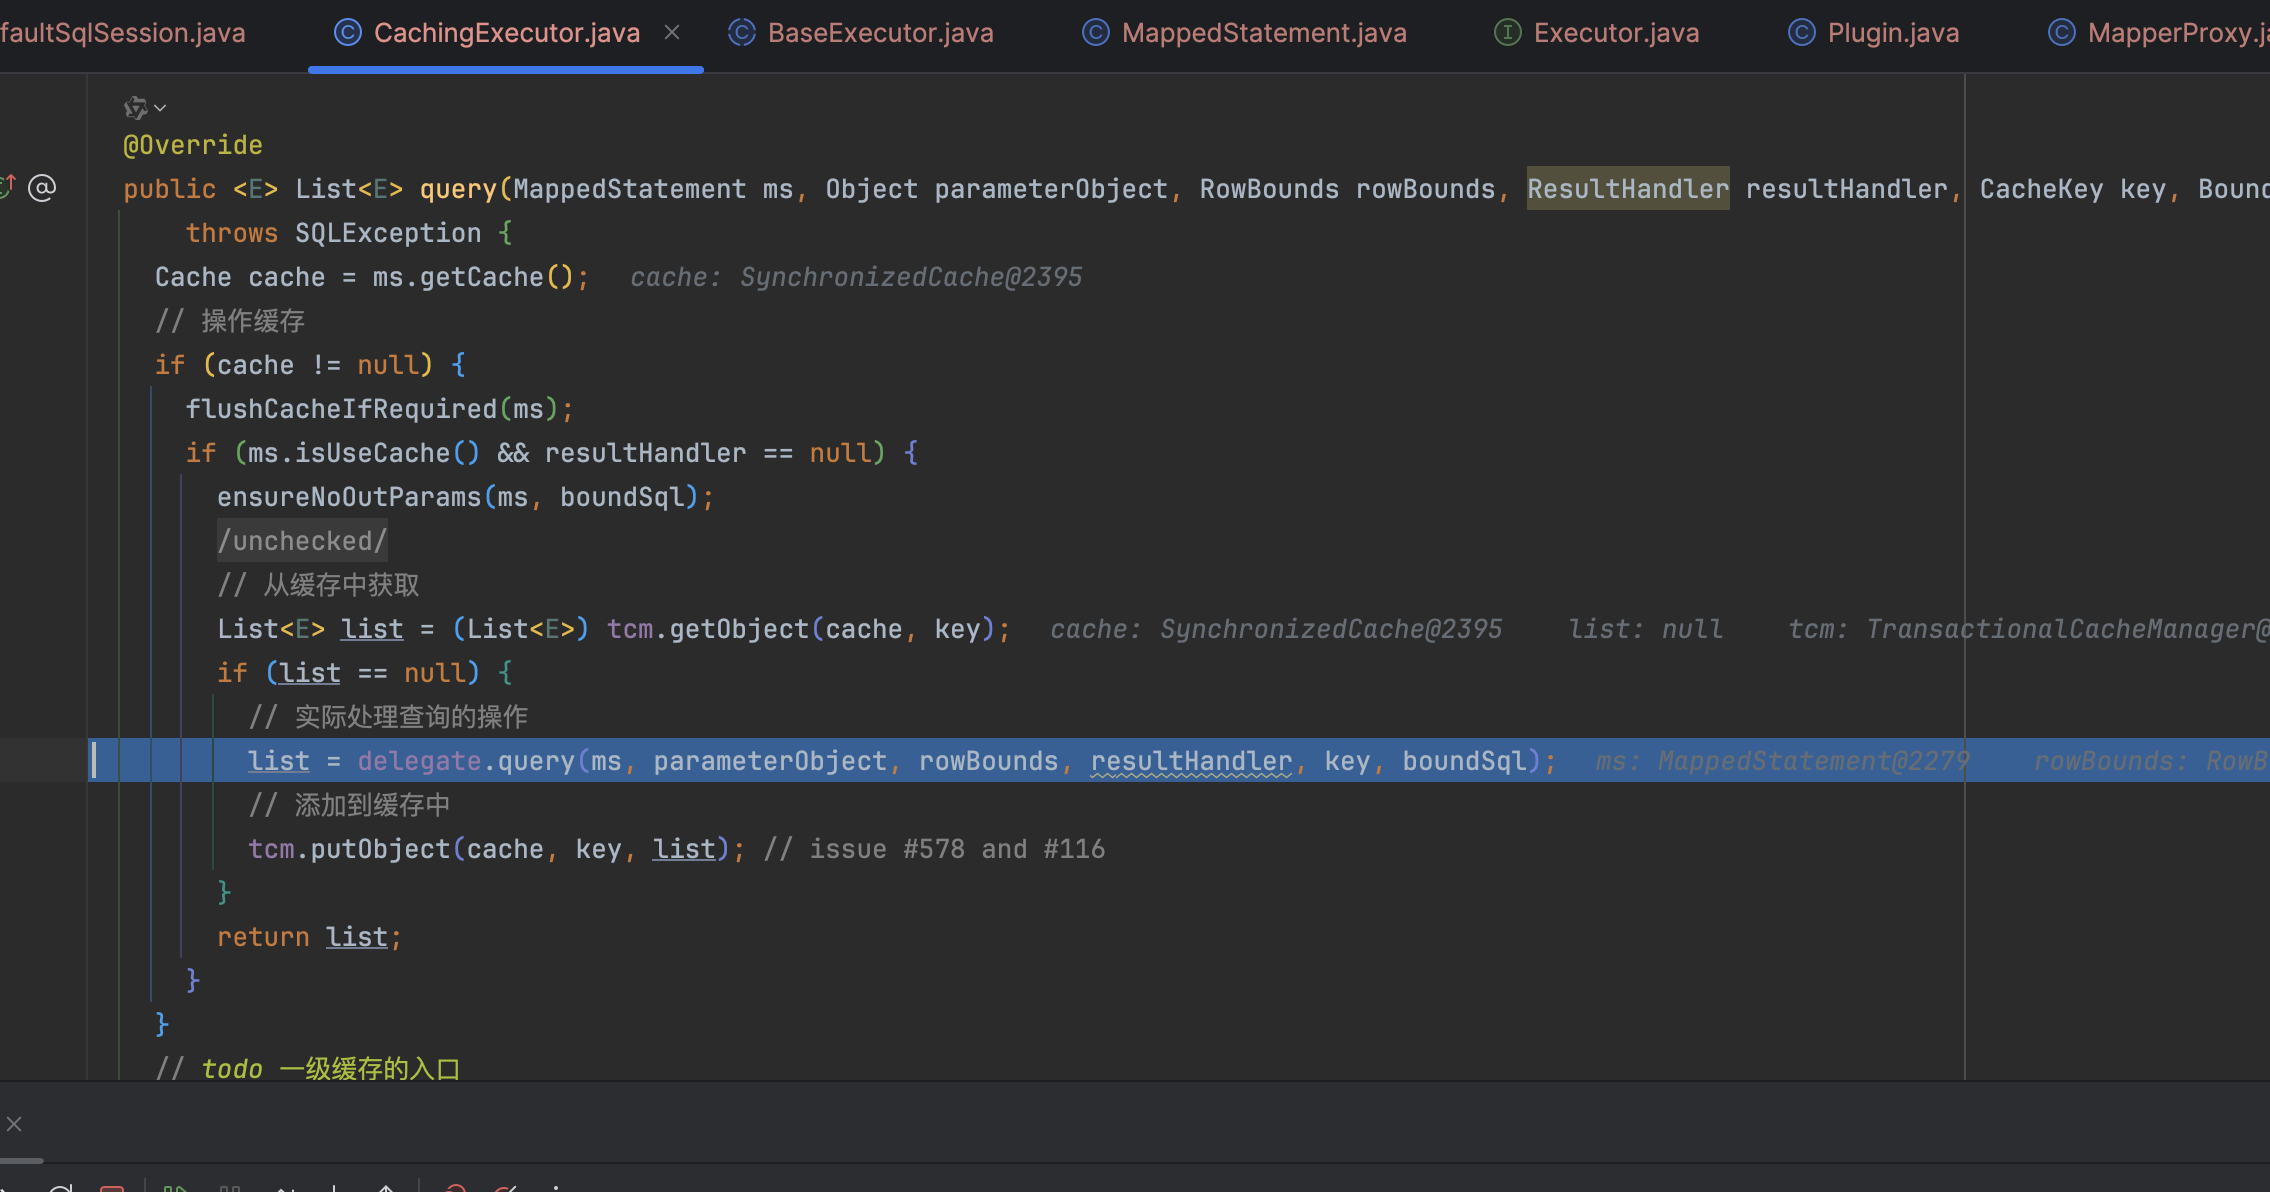This screenshot has width=2270, height=1192.
Task: Click the class icon on MapperProxy.java tab
Action: pyautogui.click(x=2061, y=33)
